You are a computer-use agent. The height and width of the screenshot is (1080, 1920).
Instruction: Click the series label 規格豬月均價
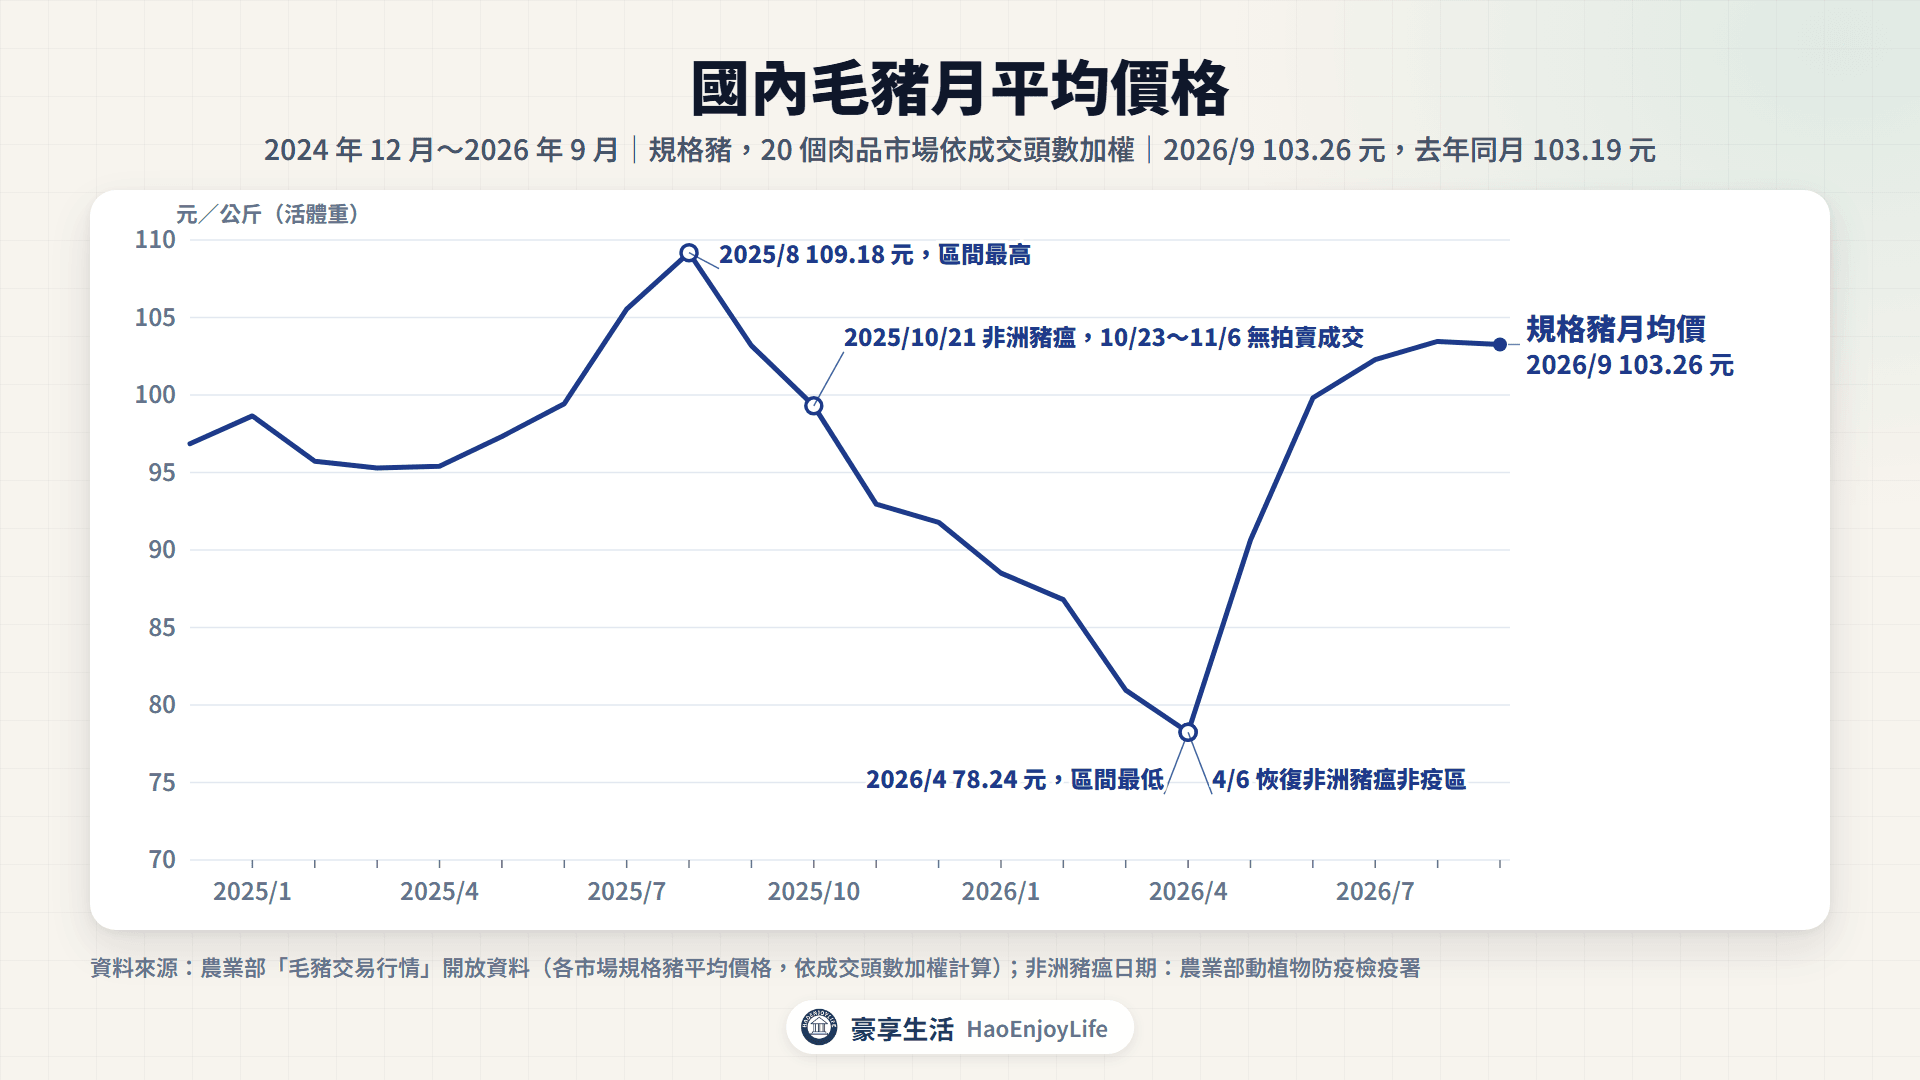pyautogui.click(x=1616, y=329)
